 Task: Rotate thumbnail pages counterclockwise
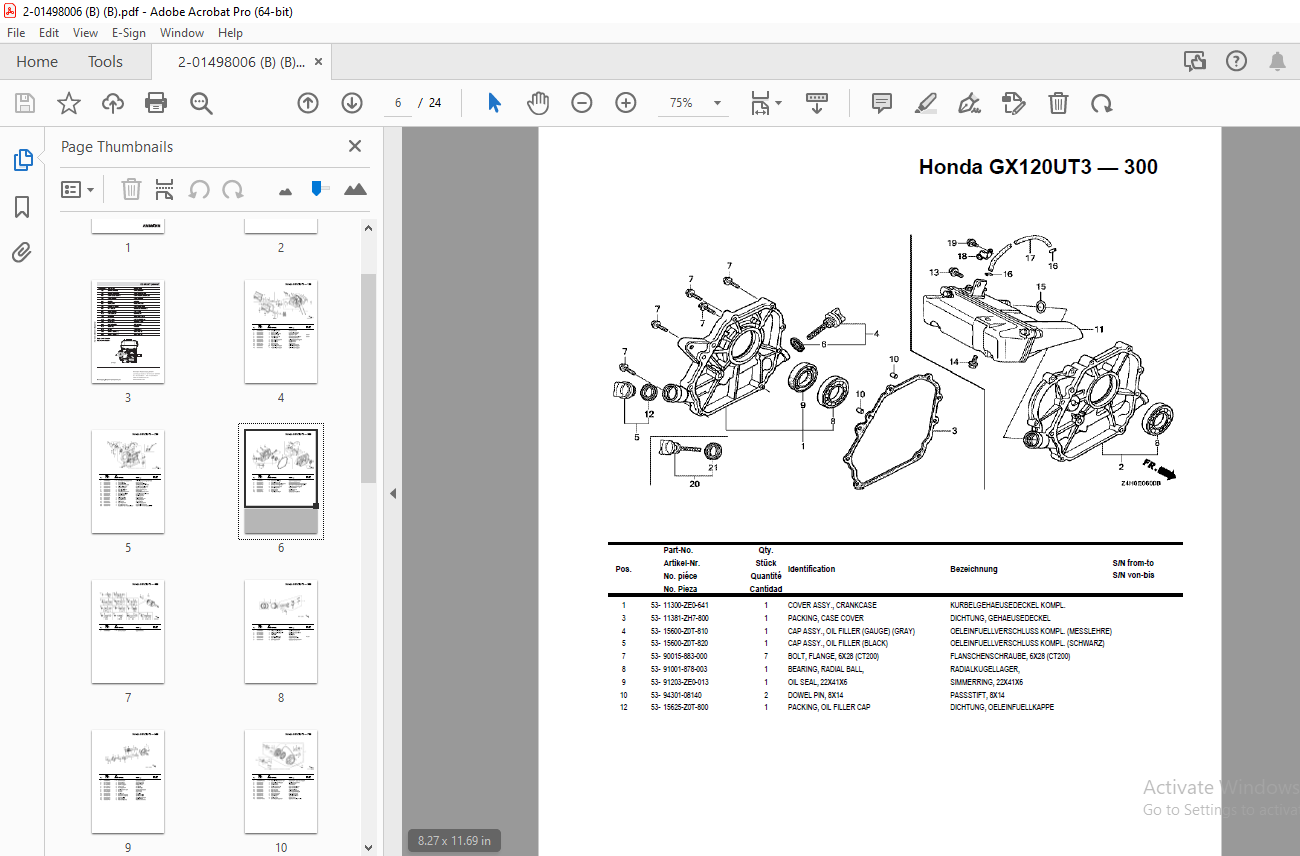tap(199, 189)
